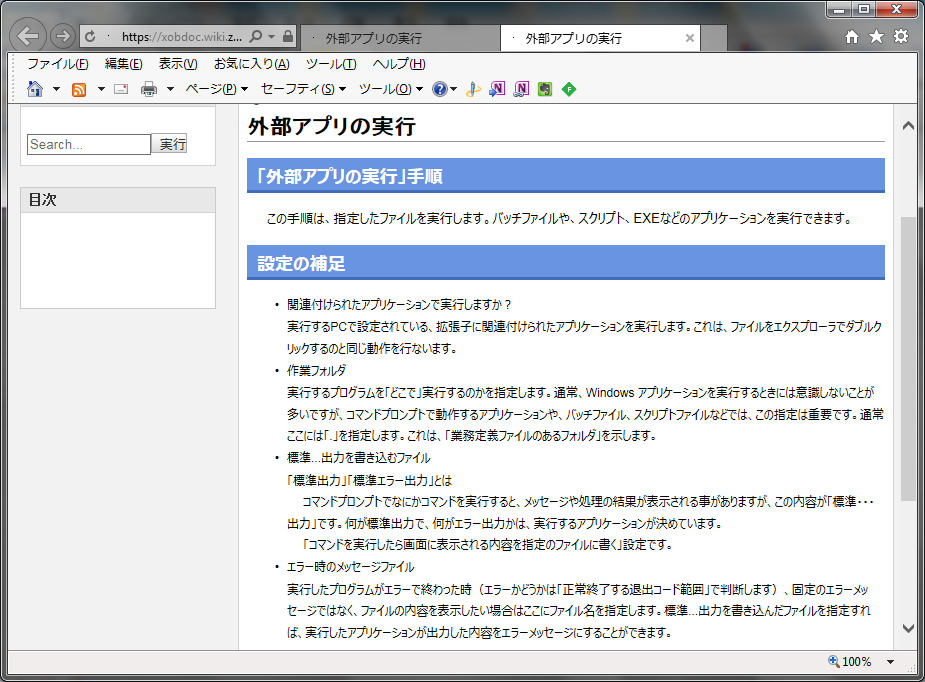Open the address bar autocomplete dropdown

click(271, 37)
